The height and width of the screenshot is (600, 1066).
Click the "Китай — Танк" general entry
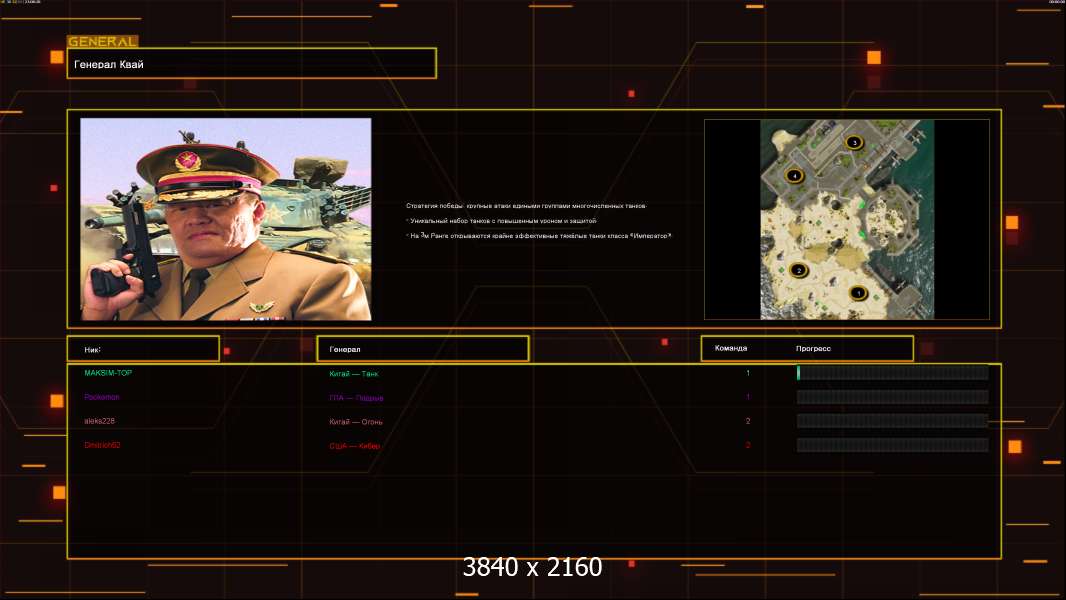(x=354, y=374)
